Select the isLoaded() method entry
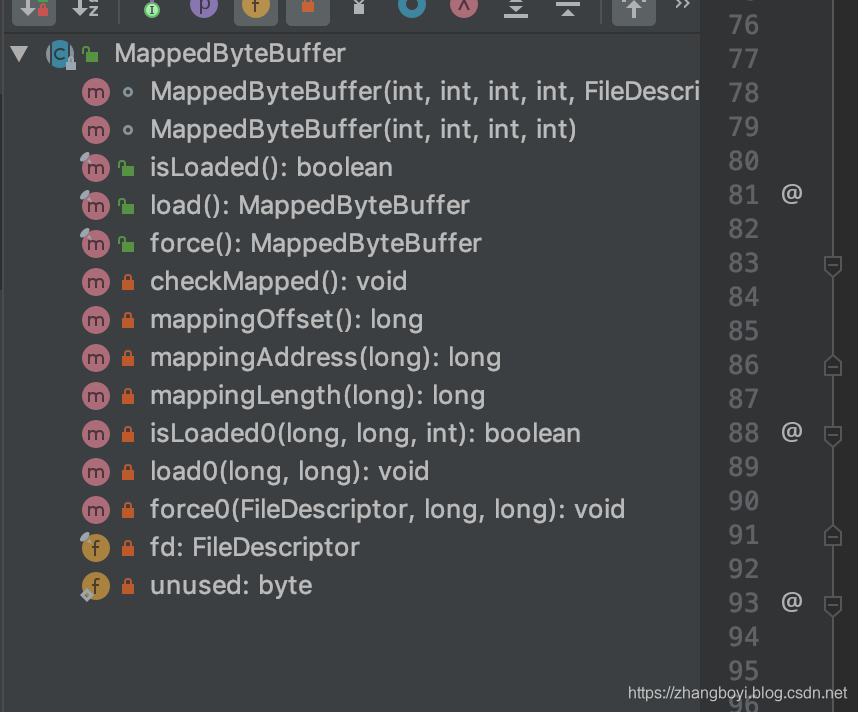Image resolution: width=858 pixels, height=712 pixels. click(x=270, y=167)
